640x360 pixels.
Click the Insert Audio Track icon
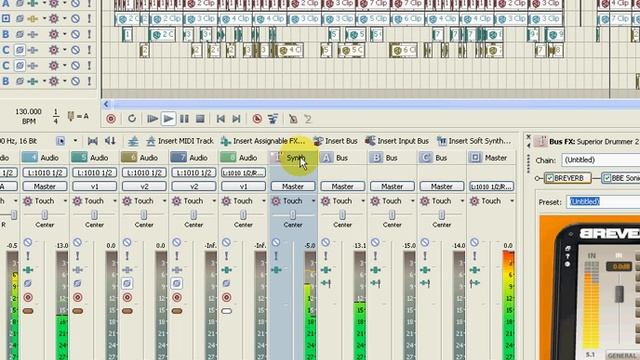133,141
